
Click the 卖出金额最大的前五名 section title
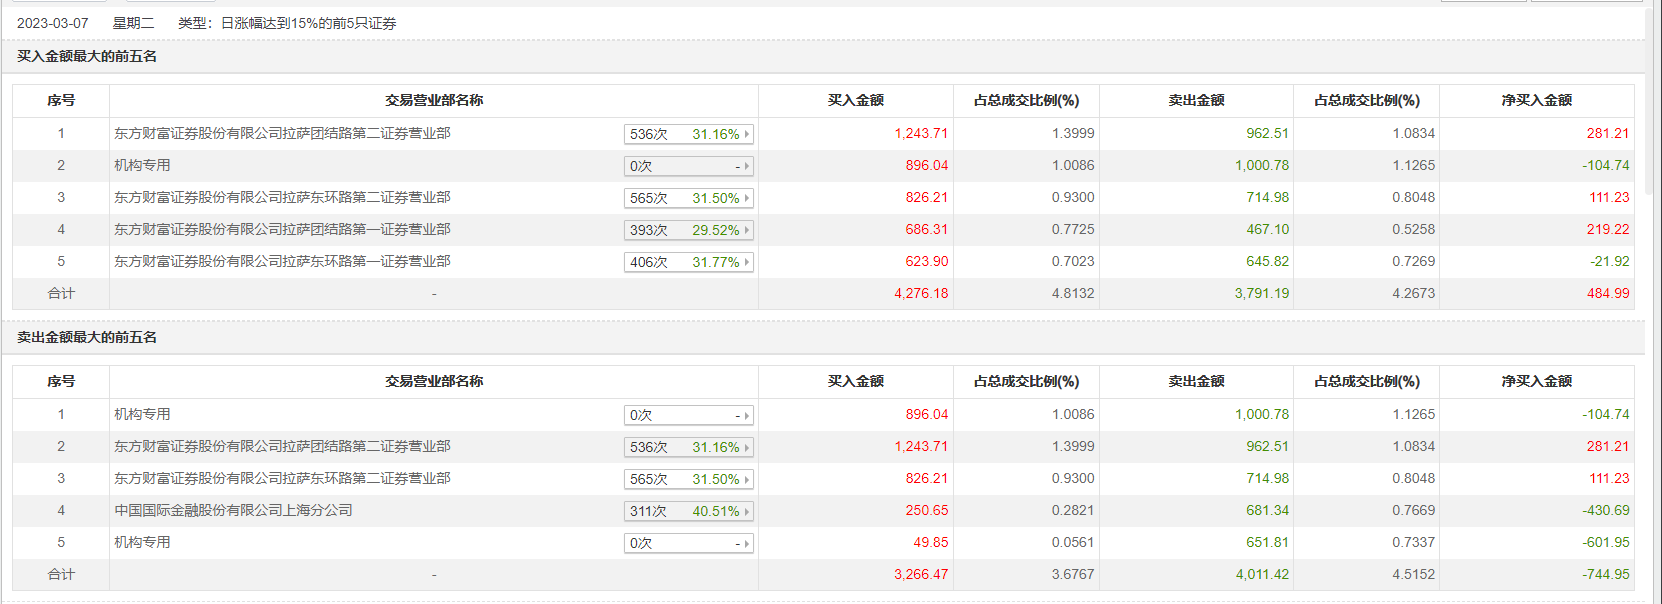[x=87, y=337]
